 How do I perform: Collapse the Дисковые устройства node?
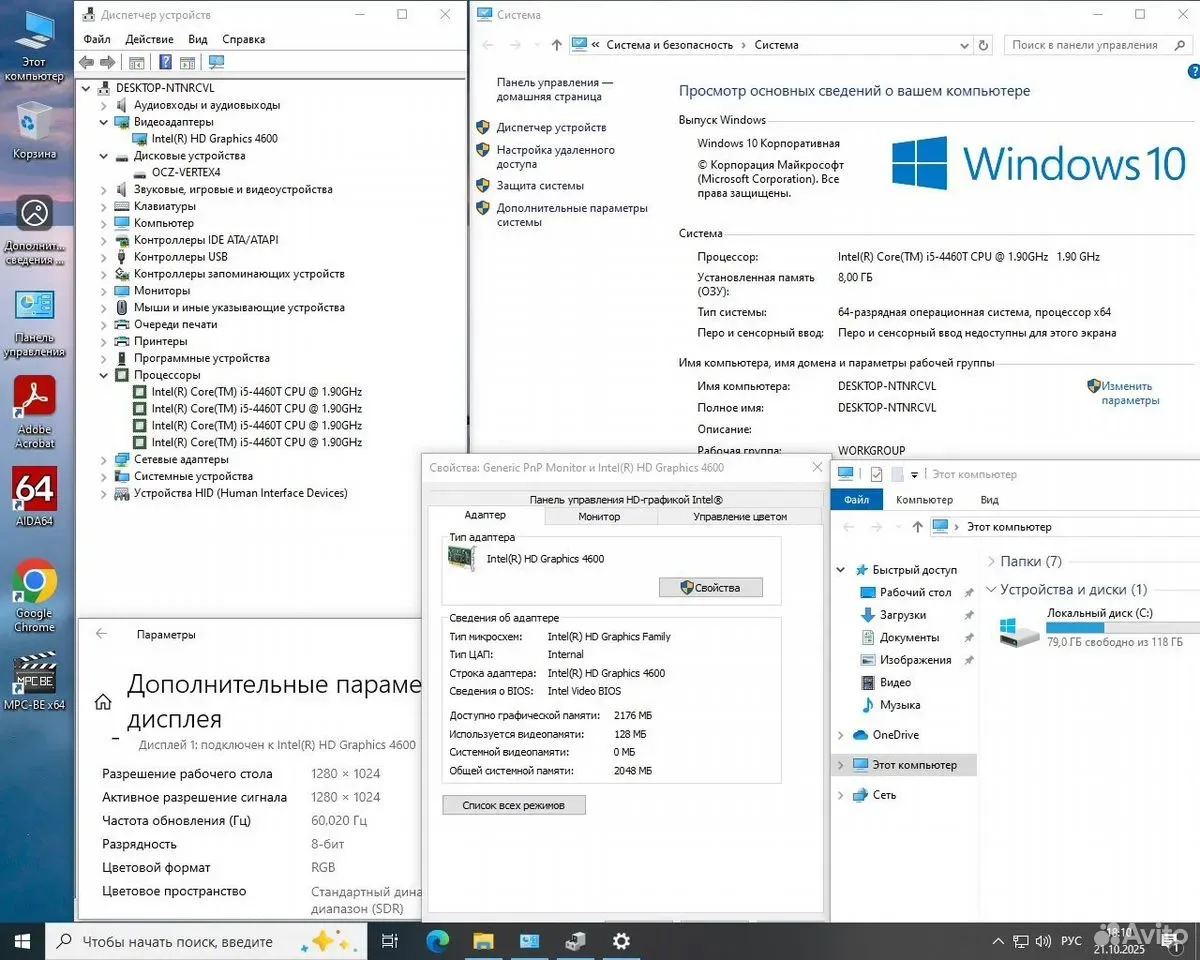tap(103, 156)
